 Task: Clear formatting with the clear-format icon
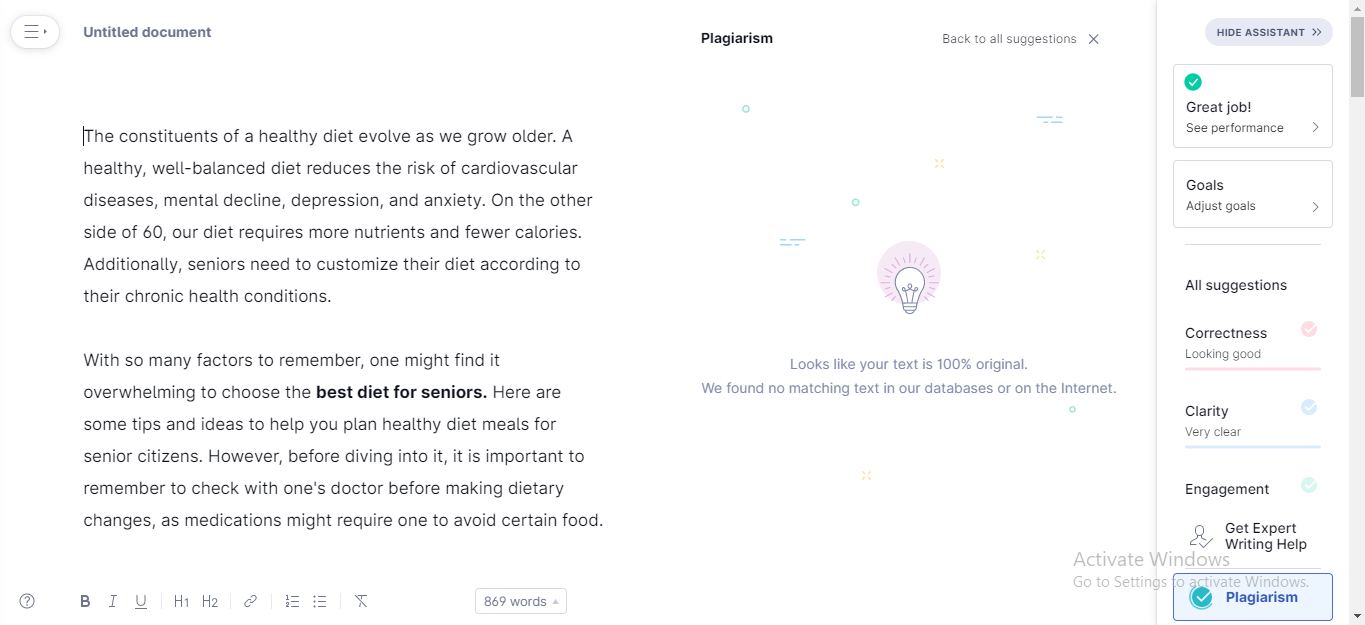click(361, 601)
